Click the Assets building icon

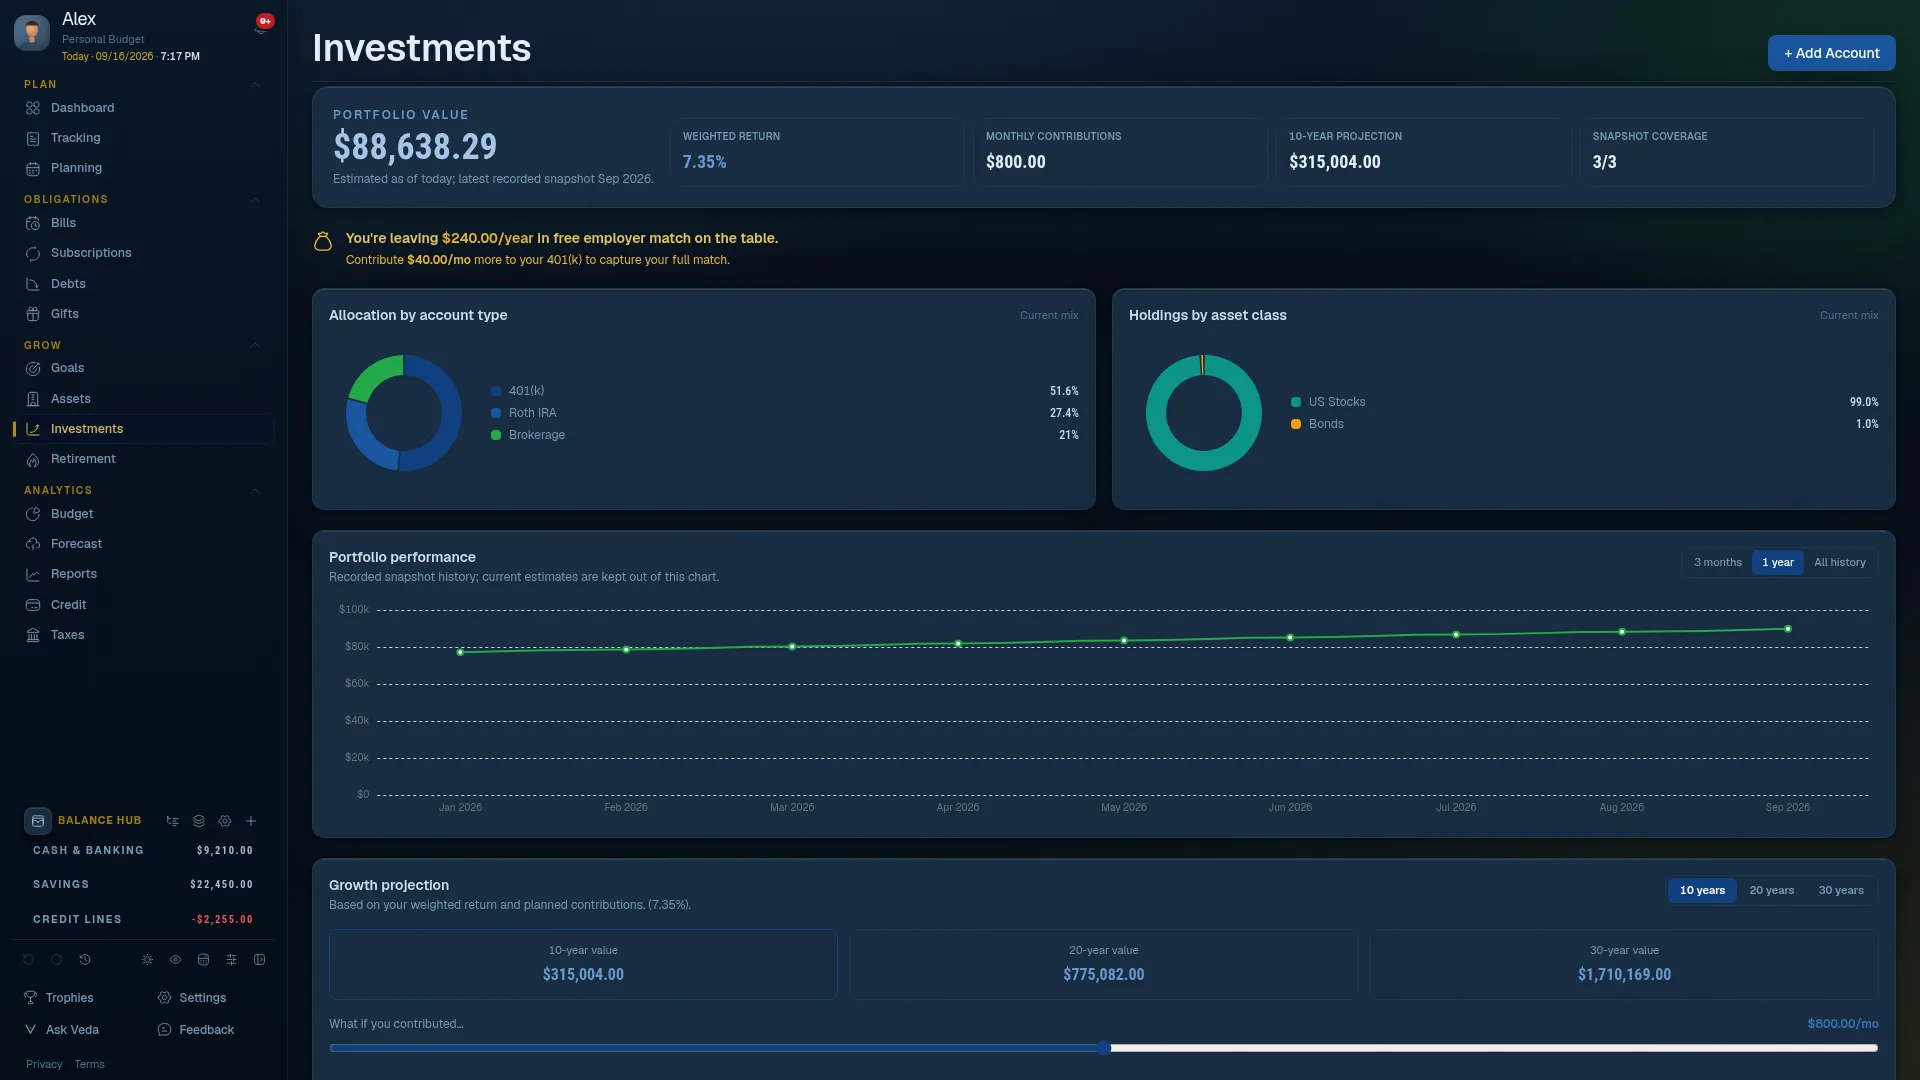pos(33,399)
